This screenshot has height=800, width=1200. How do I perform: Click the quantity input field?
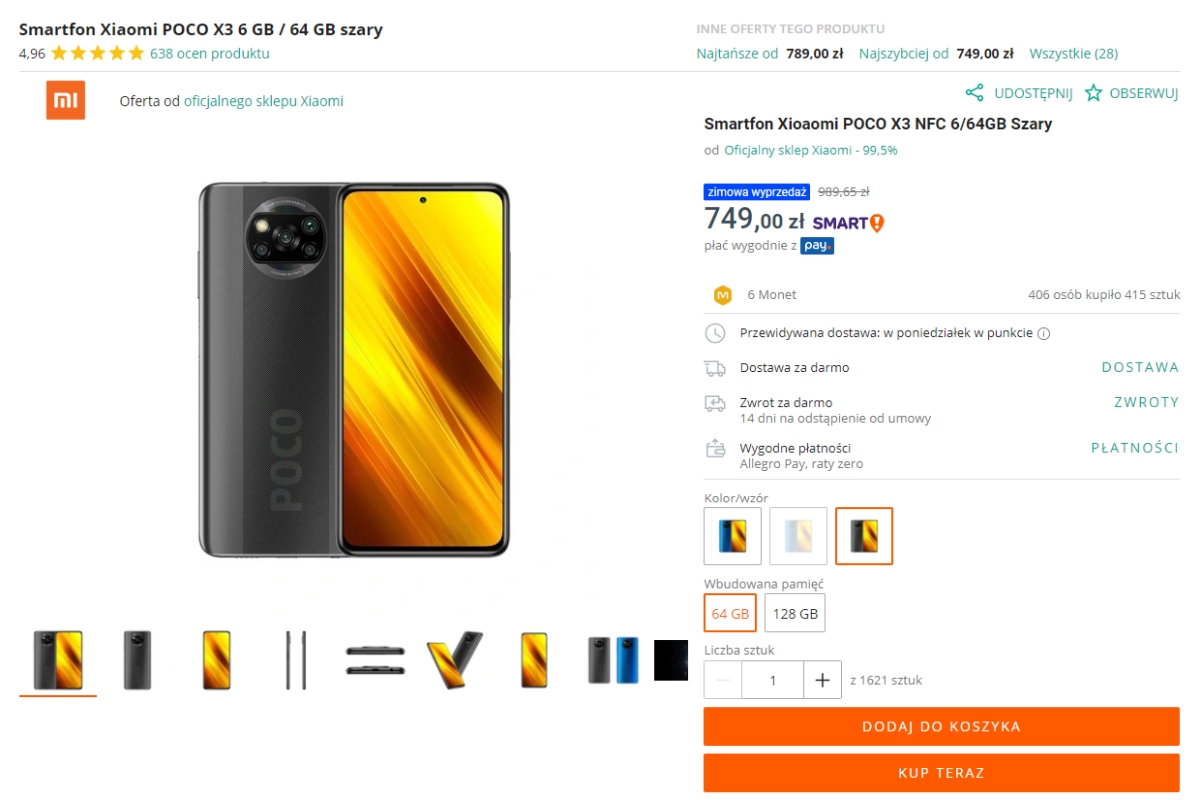(x=772, y=680)
